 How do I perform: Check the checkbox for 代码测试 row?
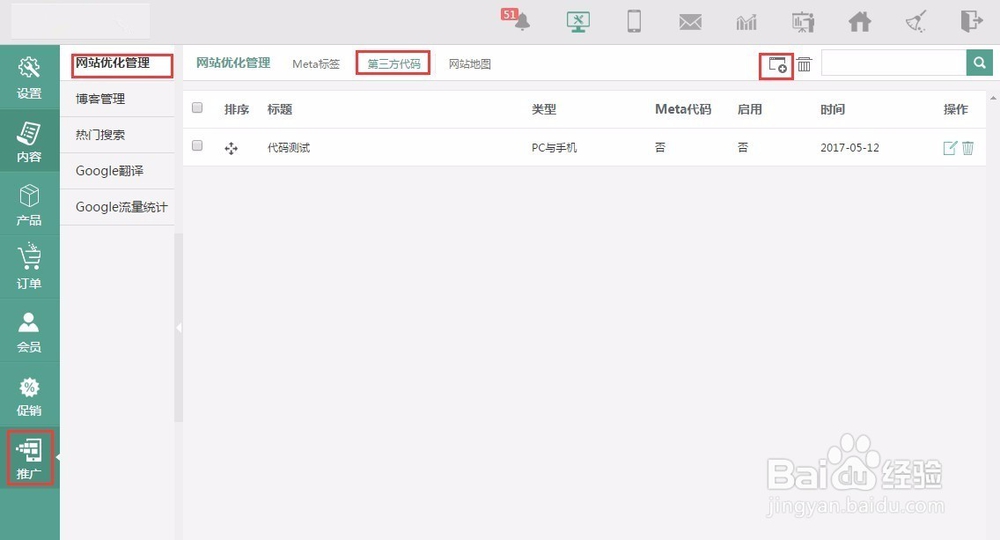pyautogui.click(x=197, y=145)
